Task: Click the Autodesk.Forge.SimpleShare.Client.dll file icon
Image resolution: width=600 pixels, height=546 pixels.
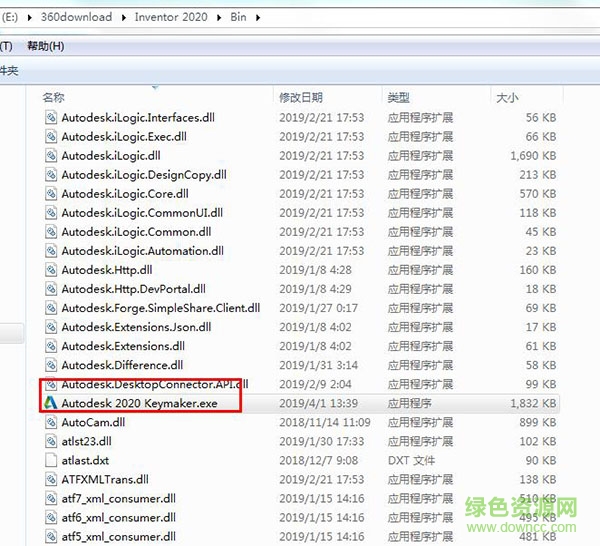Action: pos(51,308)
